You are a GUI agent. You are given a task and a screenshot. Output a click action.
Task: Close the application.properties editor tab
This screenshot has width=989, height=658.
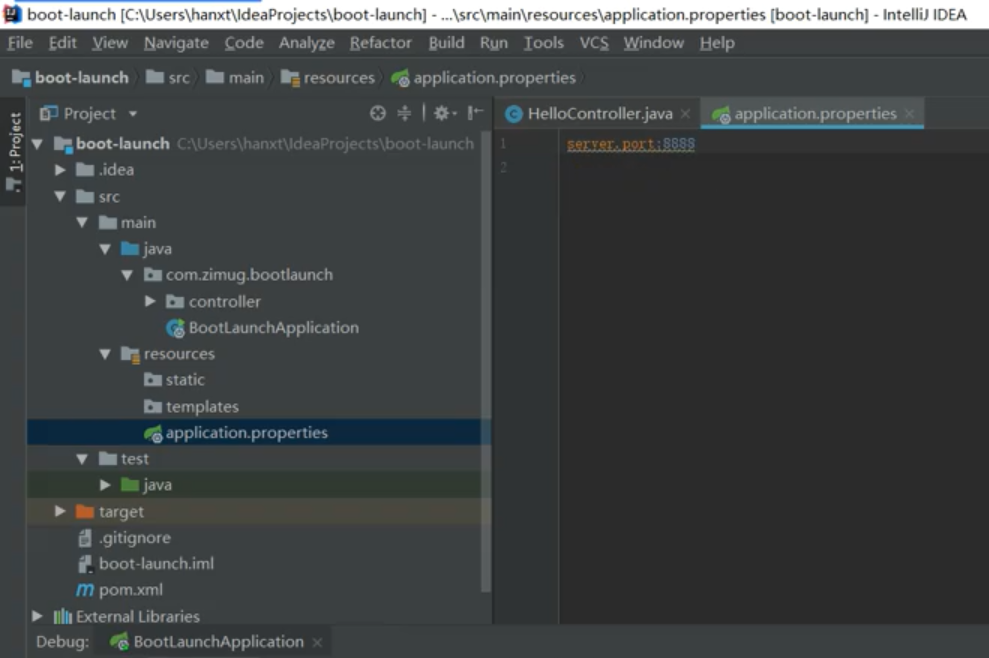tap(909, 114)
